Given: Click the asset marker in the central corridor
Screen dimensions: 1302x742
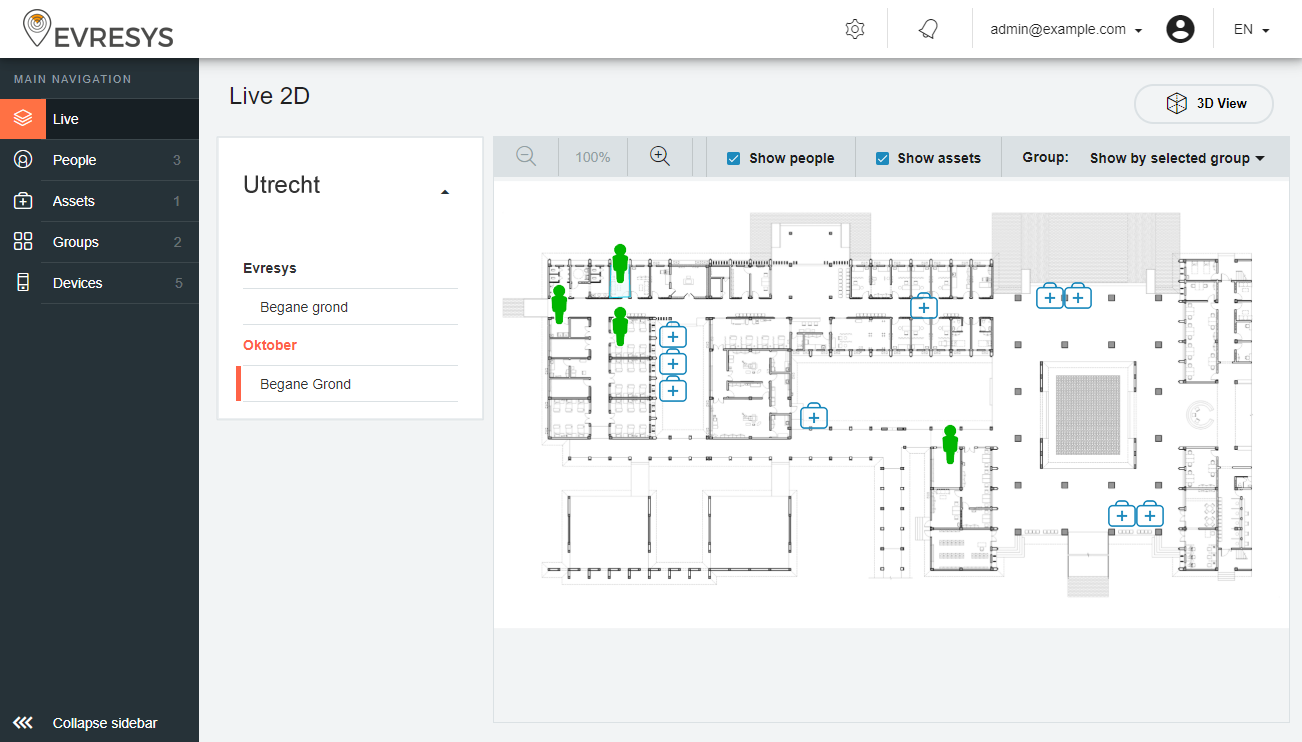Looking at the screenshot, I should [x=814, y=417].
